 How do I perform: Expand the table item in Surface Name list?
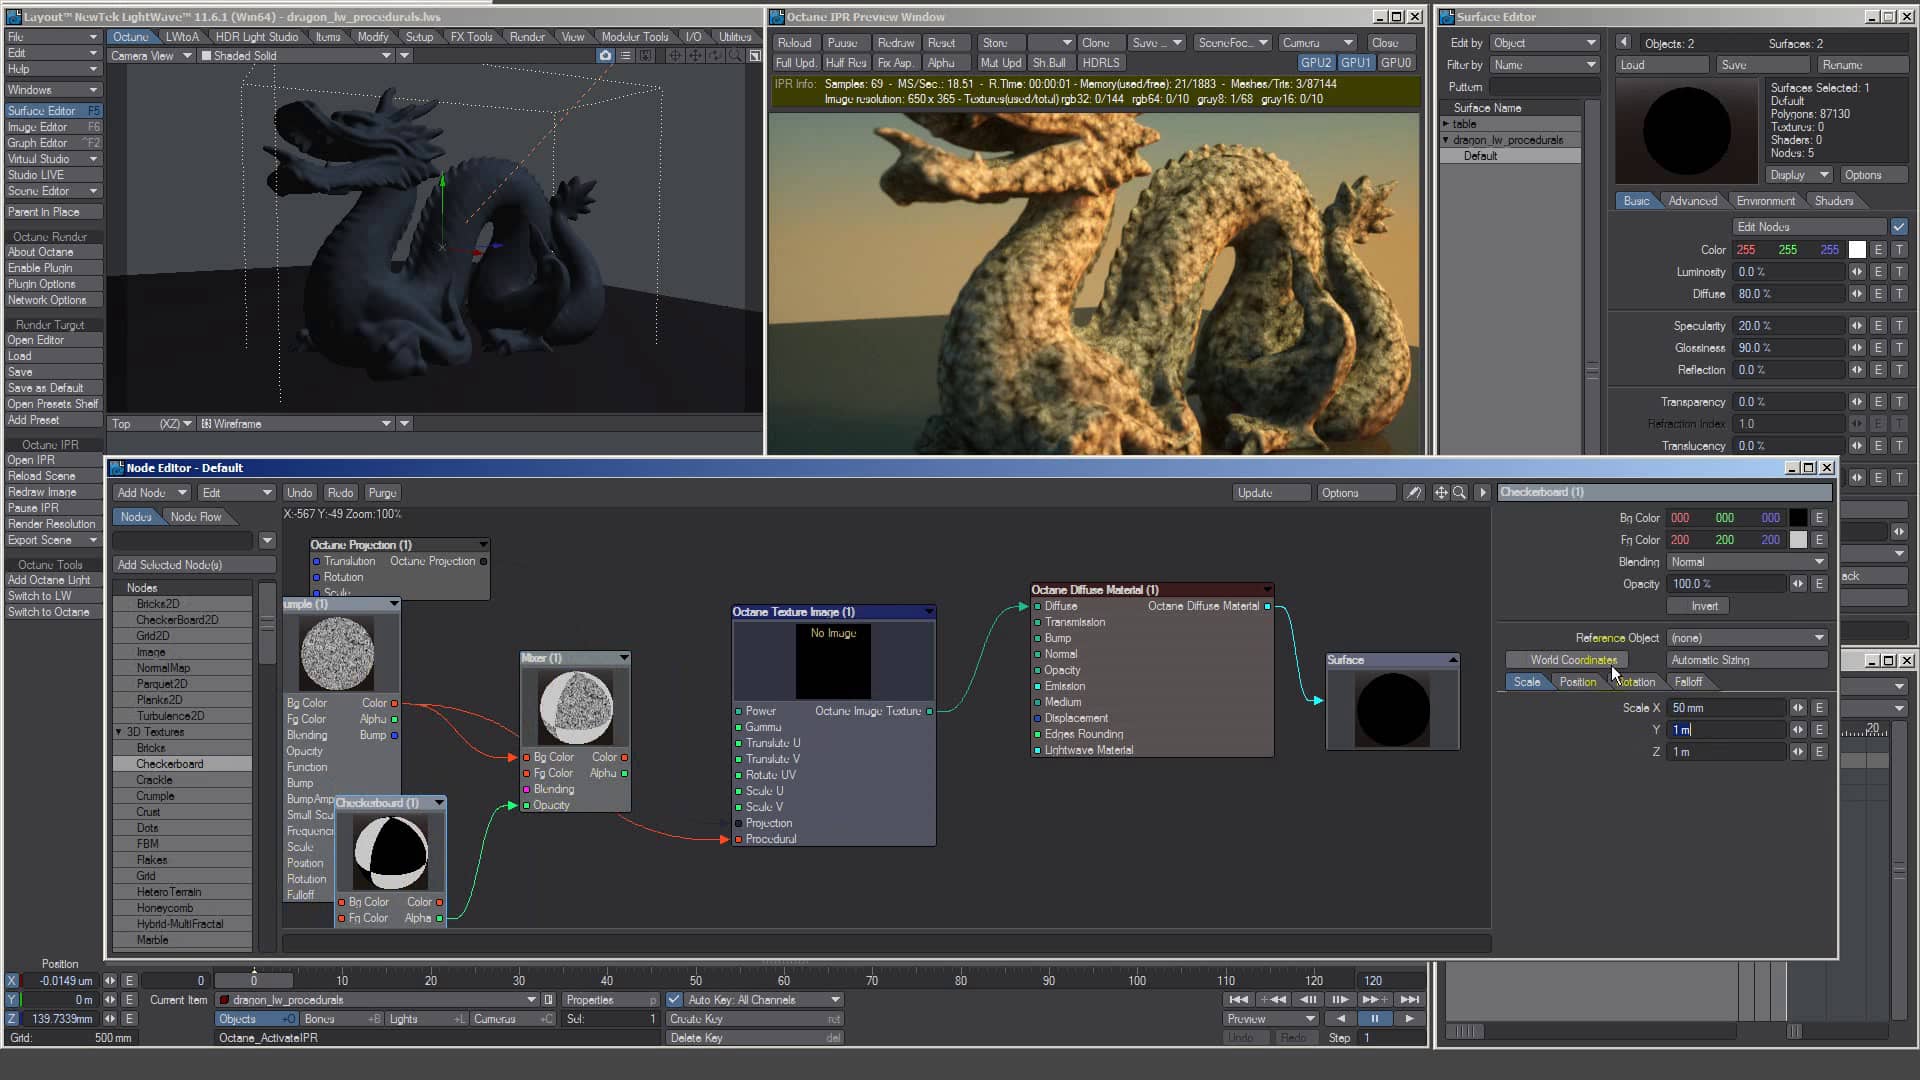click(x=1447, y=123)
